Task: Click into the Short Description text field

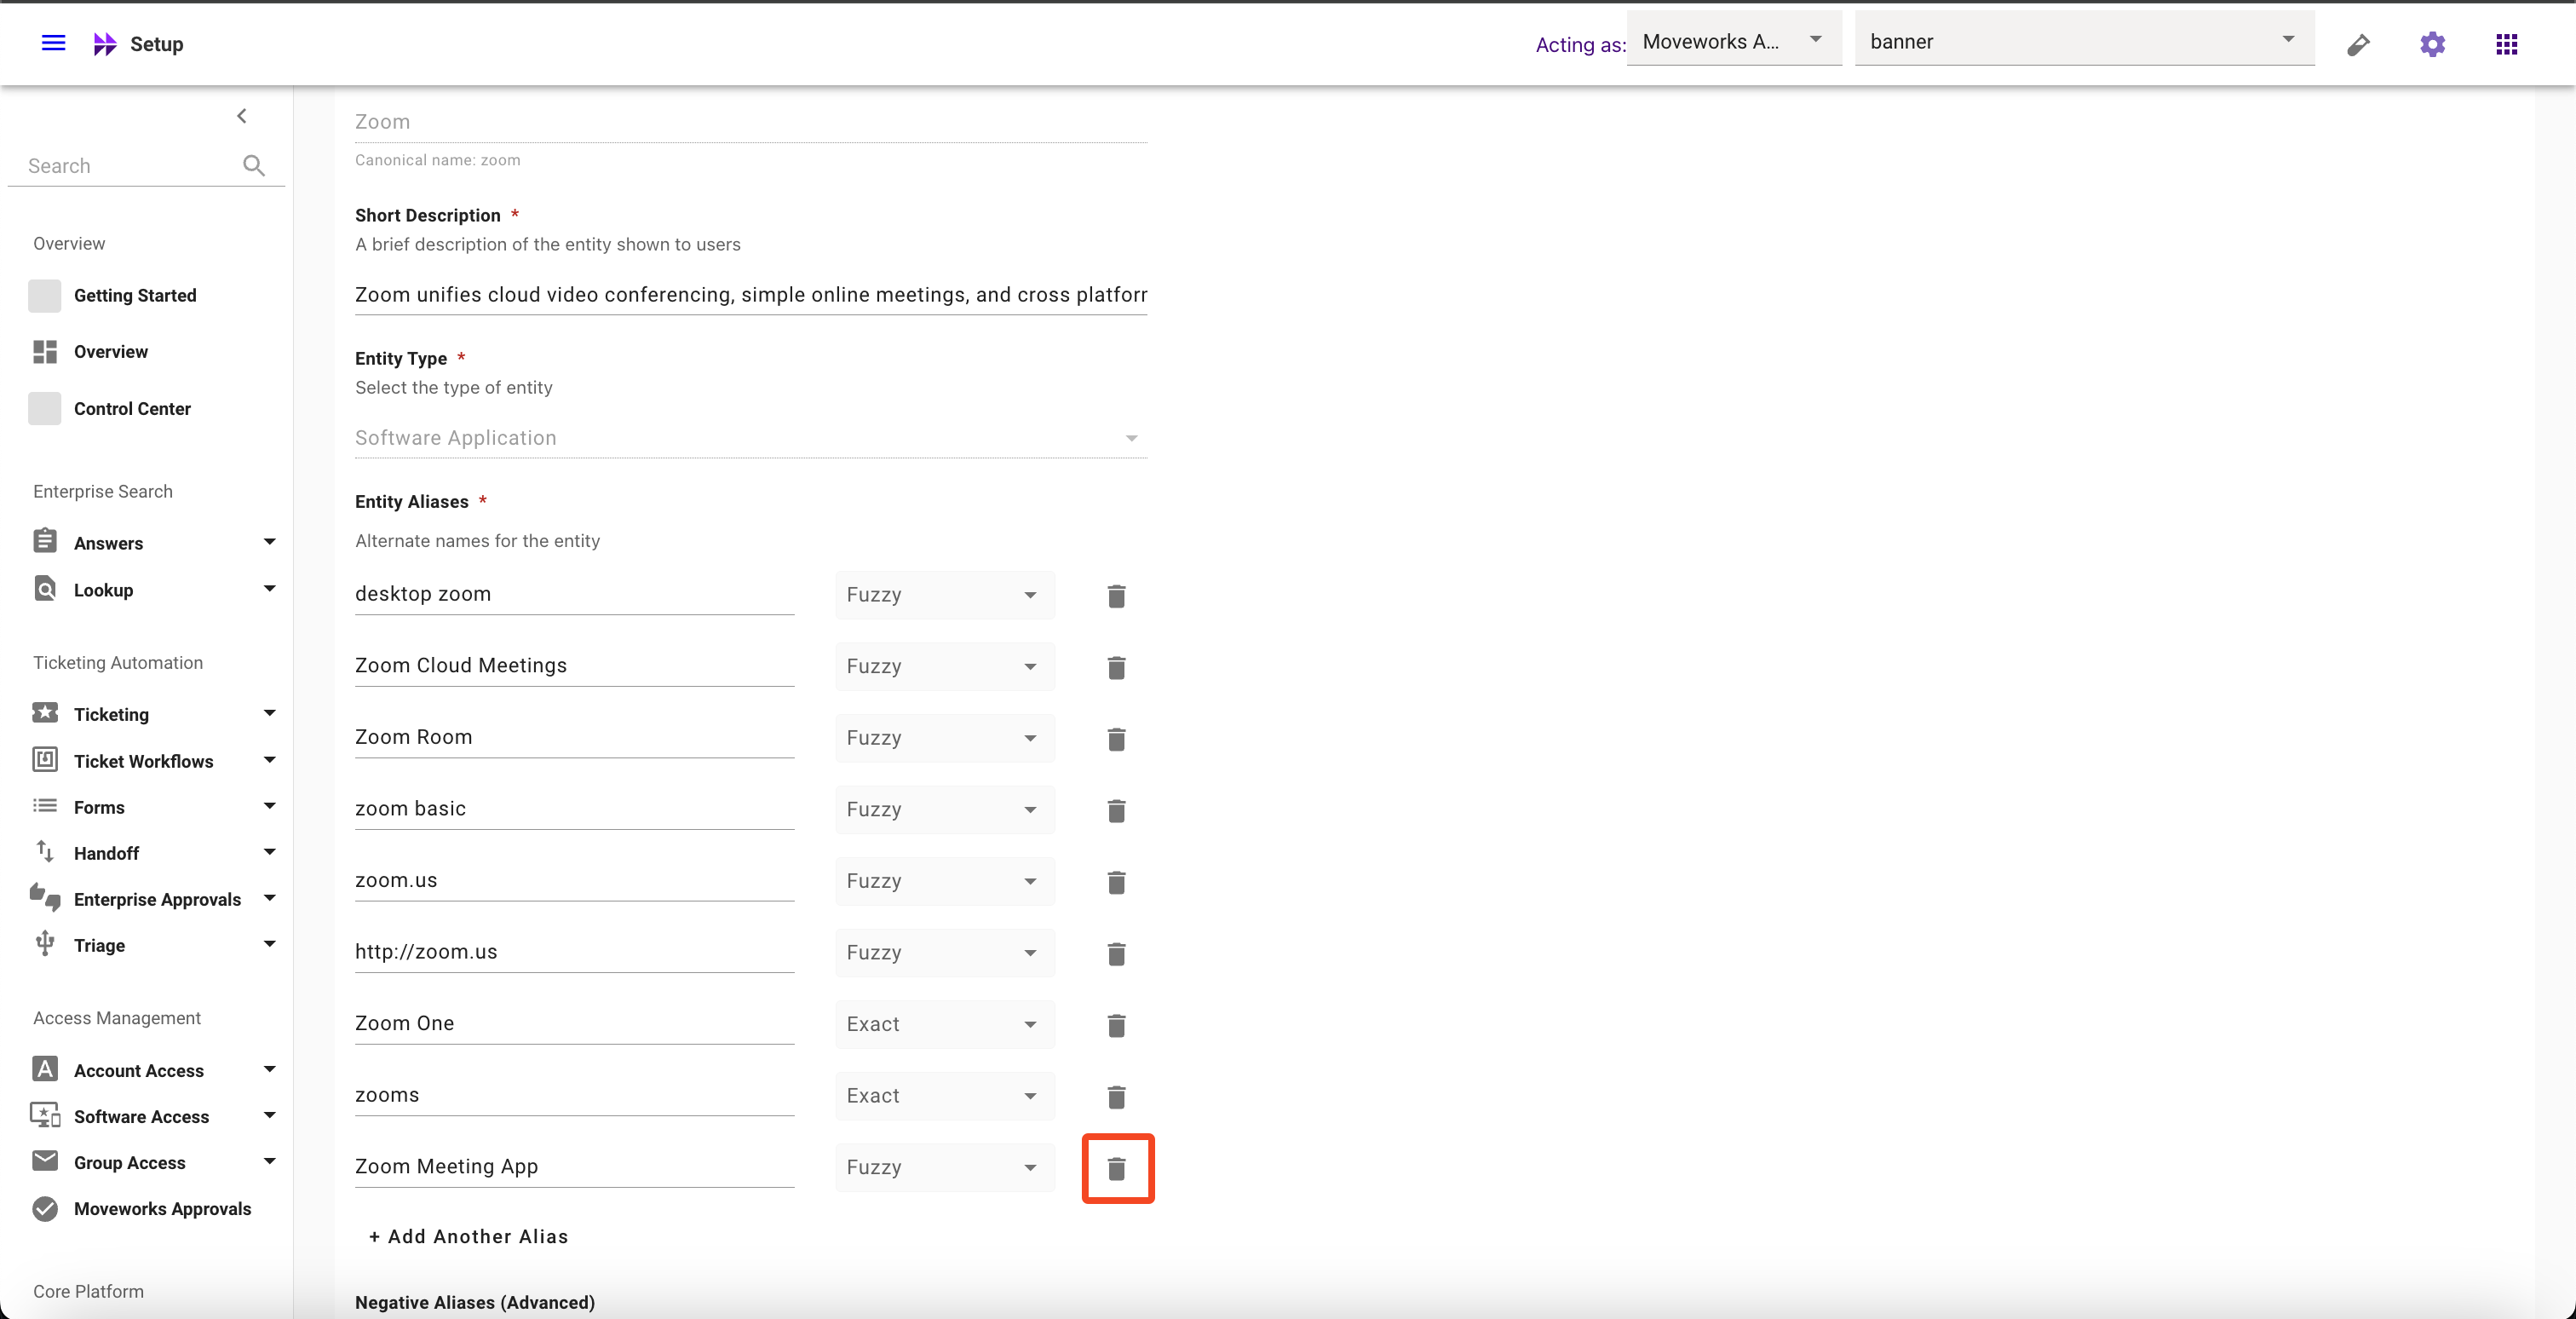Action: pyautogui.click(x=750, y=295)
